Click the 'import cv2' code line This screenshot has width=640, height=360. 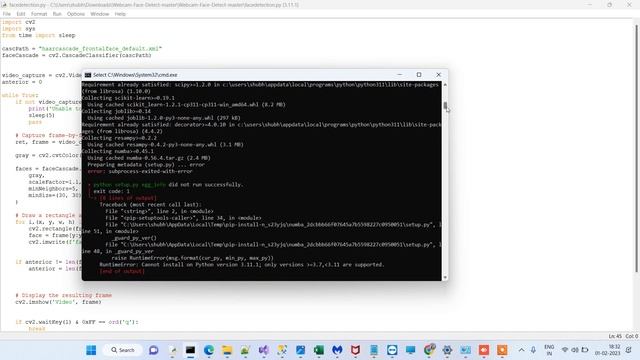click(18, 22)
